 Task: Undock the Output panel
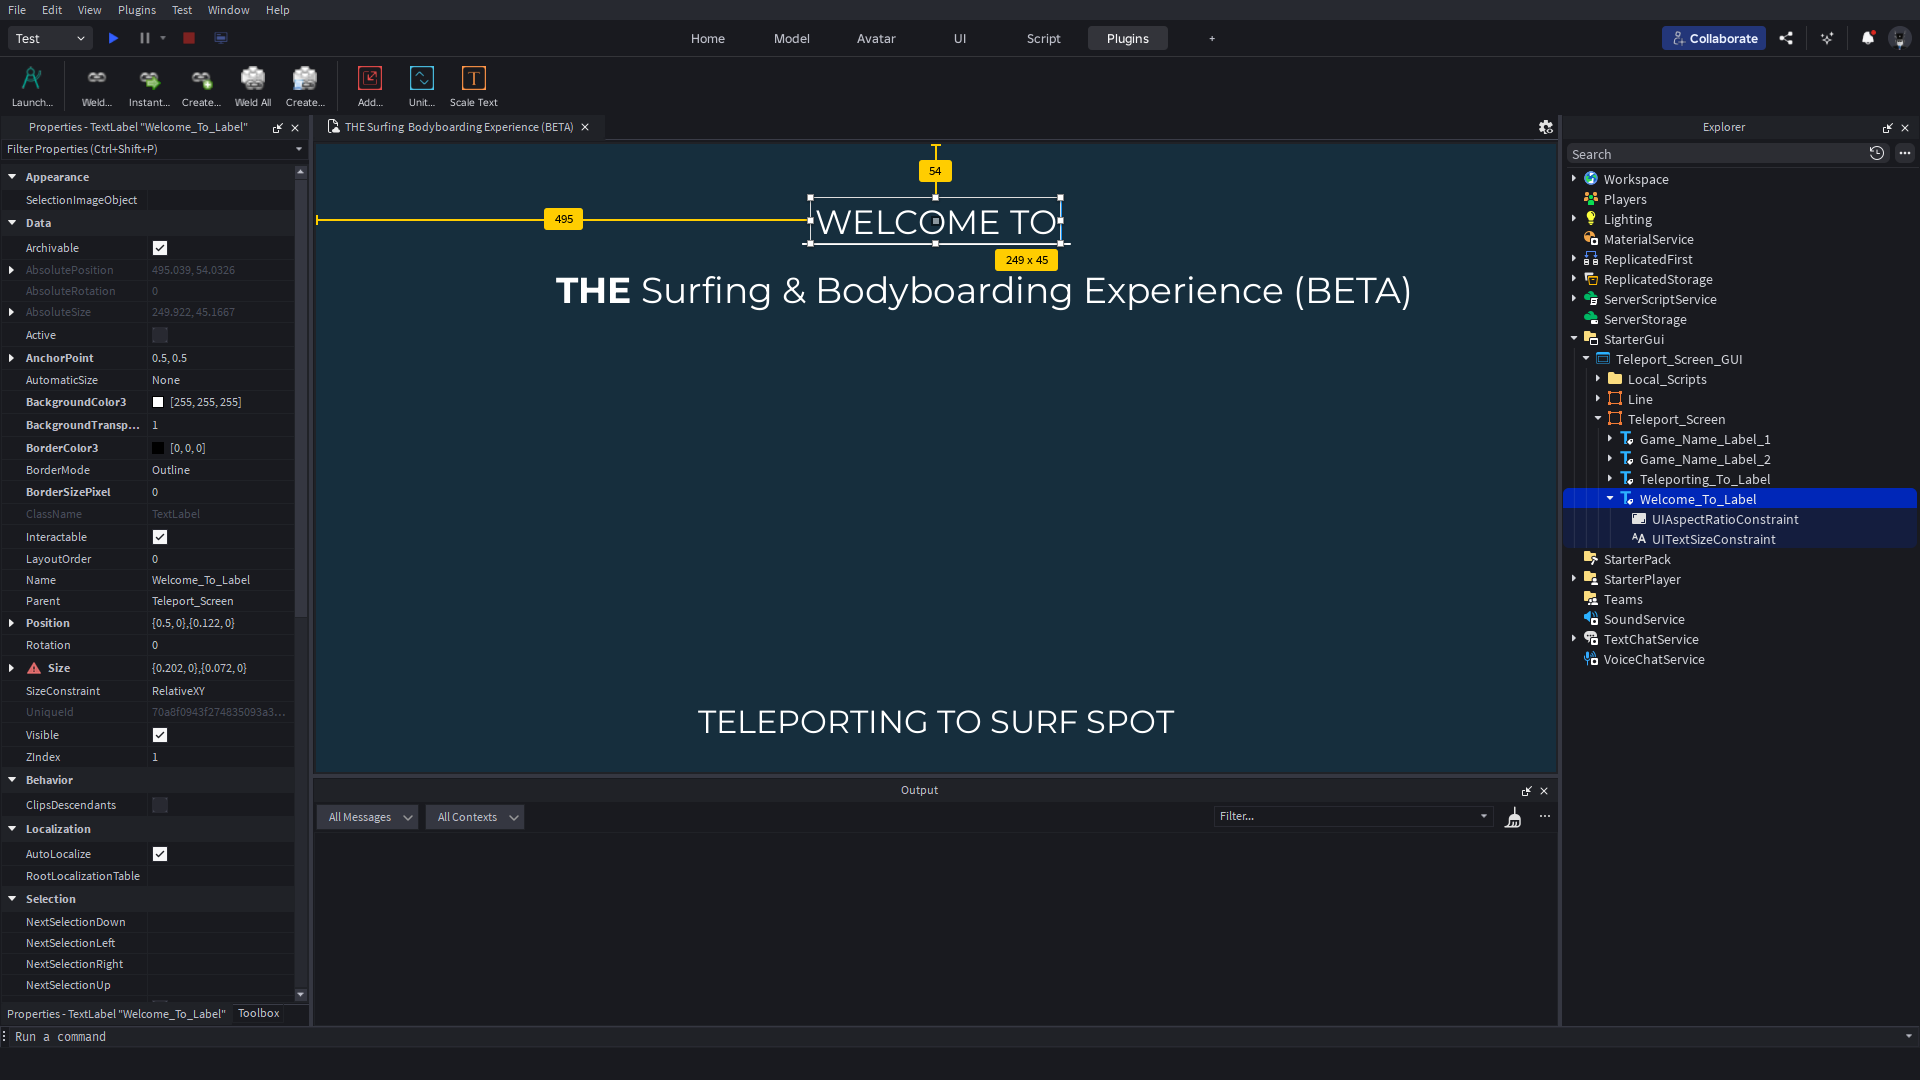tap(1527, 791)
